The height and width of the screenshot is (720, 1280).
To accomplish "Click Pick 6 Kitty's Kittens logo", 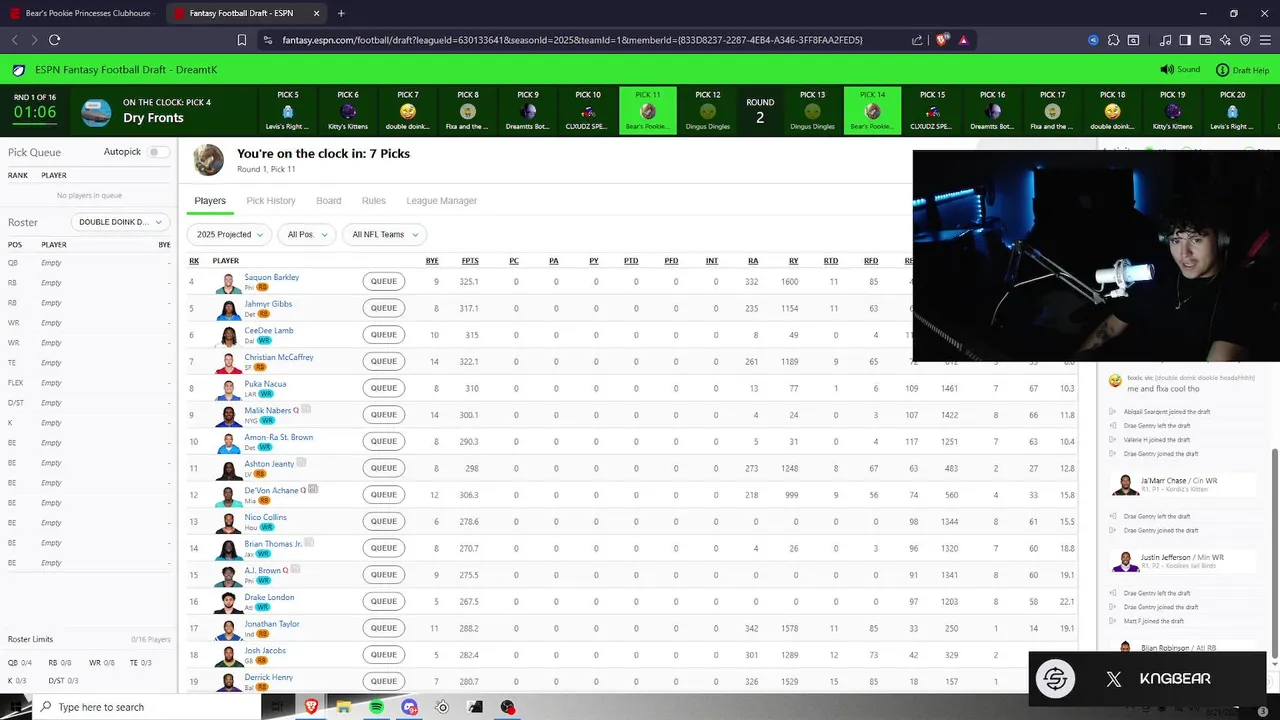I will pos(348,111).
